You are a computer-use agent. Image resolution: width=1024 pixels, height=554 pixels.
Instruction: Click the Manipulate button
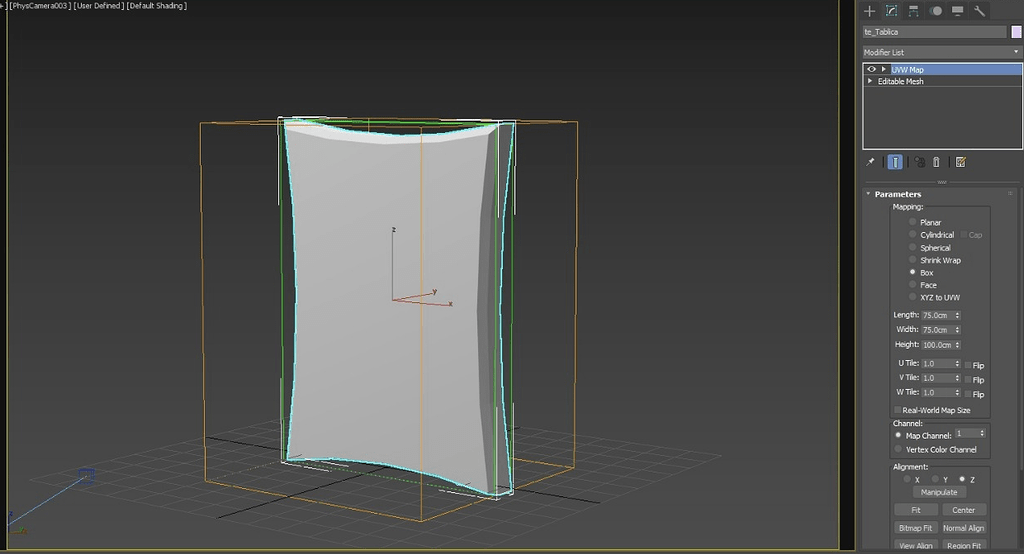(939, 492)
